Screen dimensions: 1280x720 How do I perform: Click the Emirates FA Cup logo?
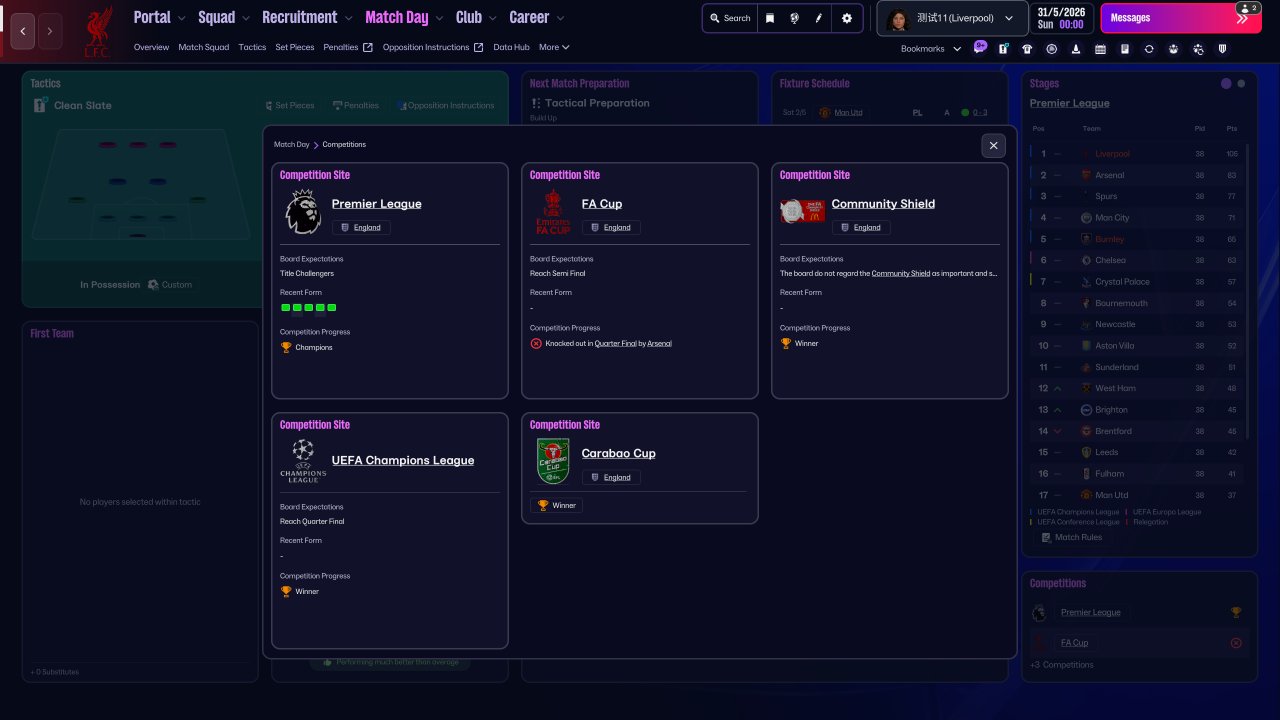click(x=553, y=212)
